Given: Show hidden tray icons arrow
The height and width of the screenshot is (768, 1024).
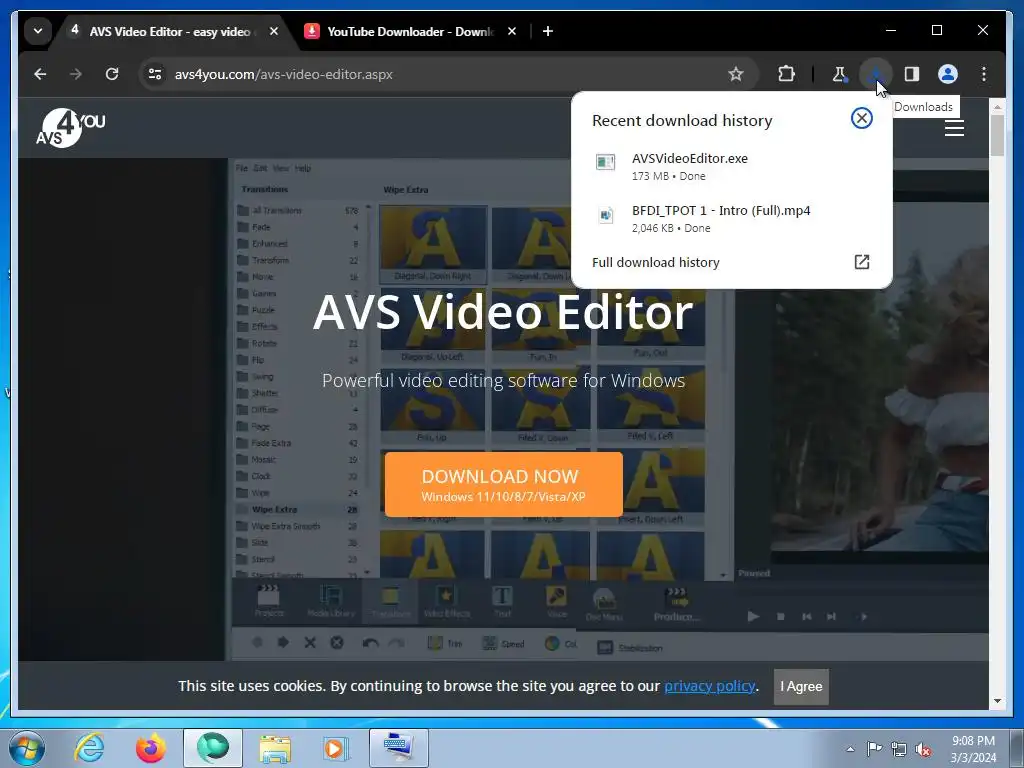Looking at the screenshot, I should (850, 749).
